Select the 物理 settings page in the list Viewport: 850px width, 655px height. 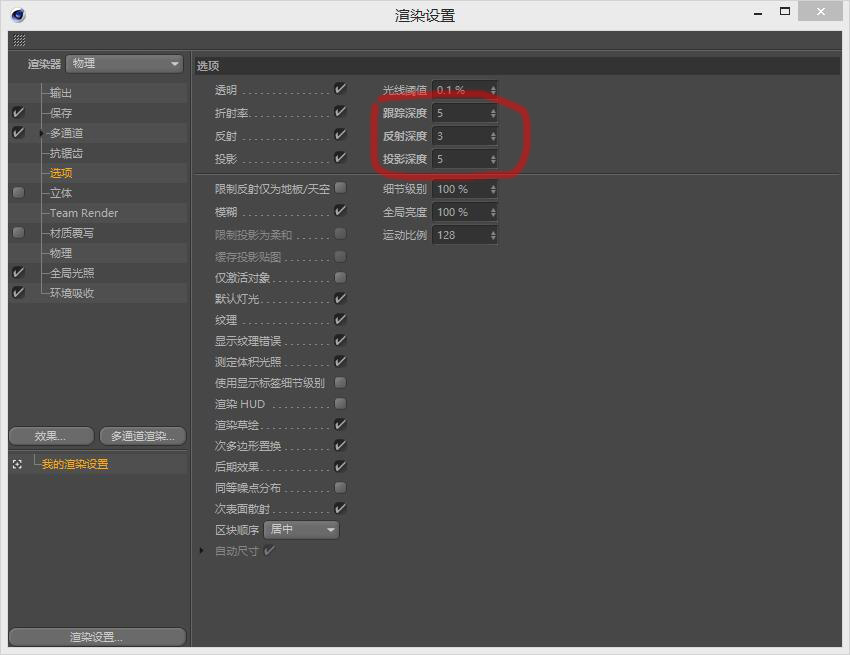tap(61, 253)
